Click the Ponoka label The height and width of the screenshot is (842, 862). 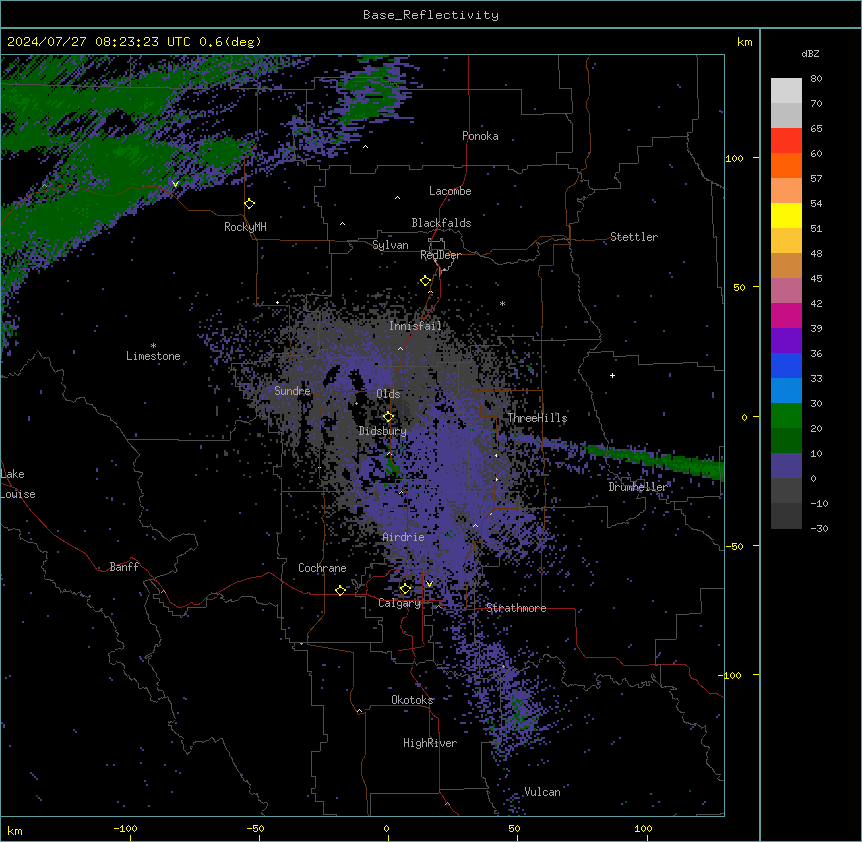480,136
